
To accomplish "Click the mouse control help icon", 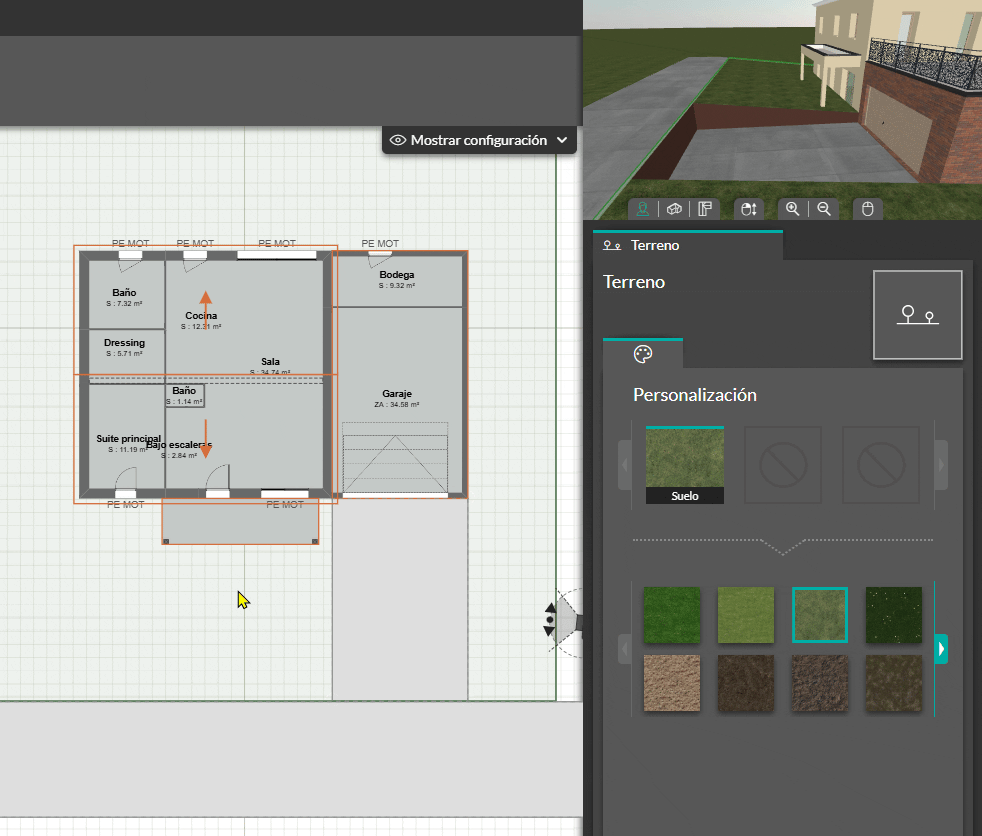I will coord(867,209).
